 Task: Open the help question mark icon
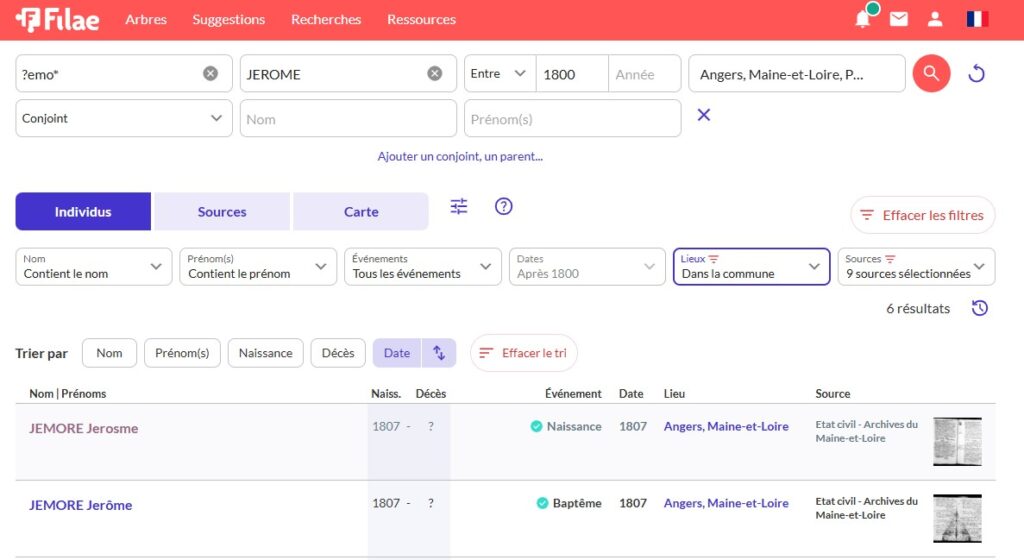coord(504,206)
